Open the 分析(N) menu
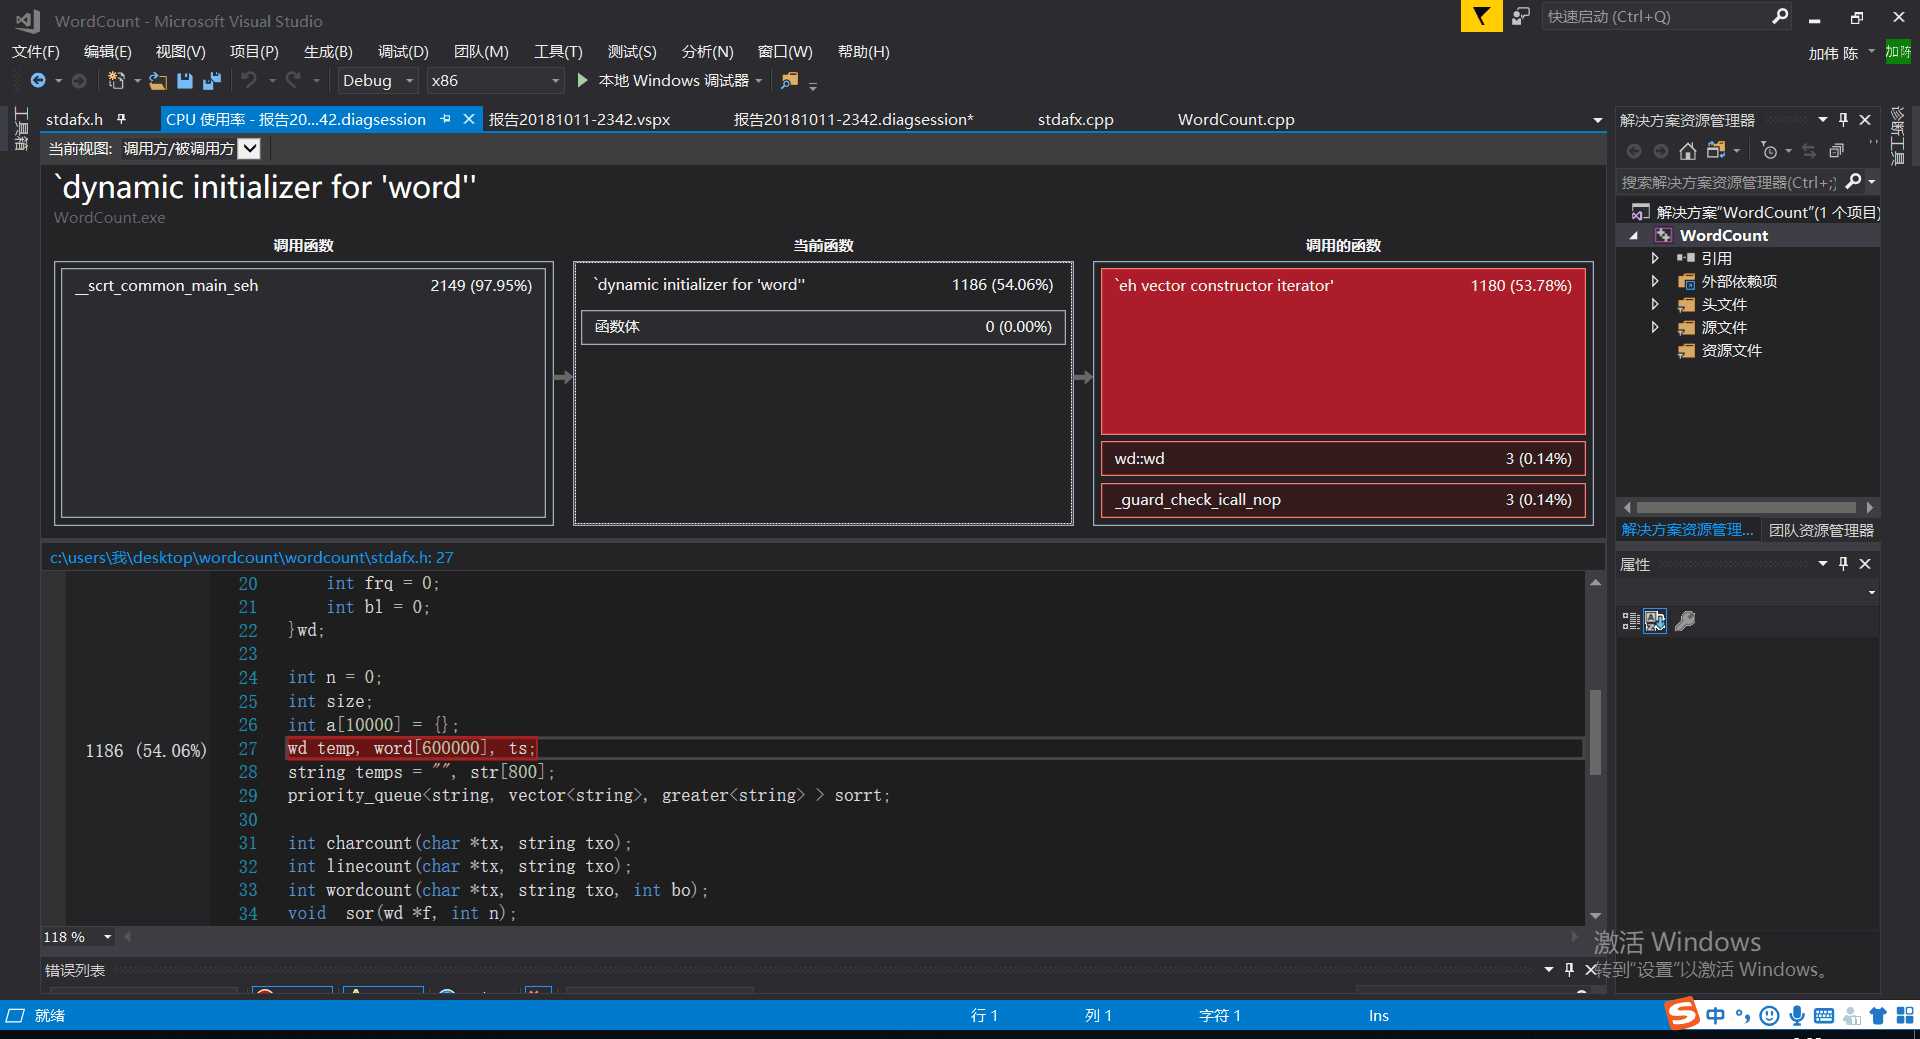The width and height of the screenshot is (1920, 1039). coord(707,51)
